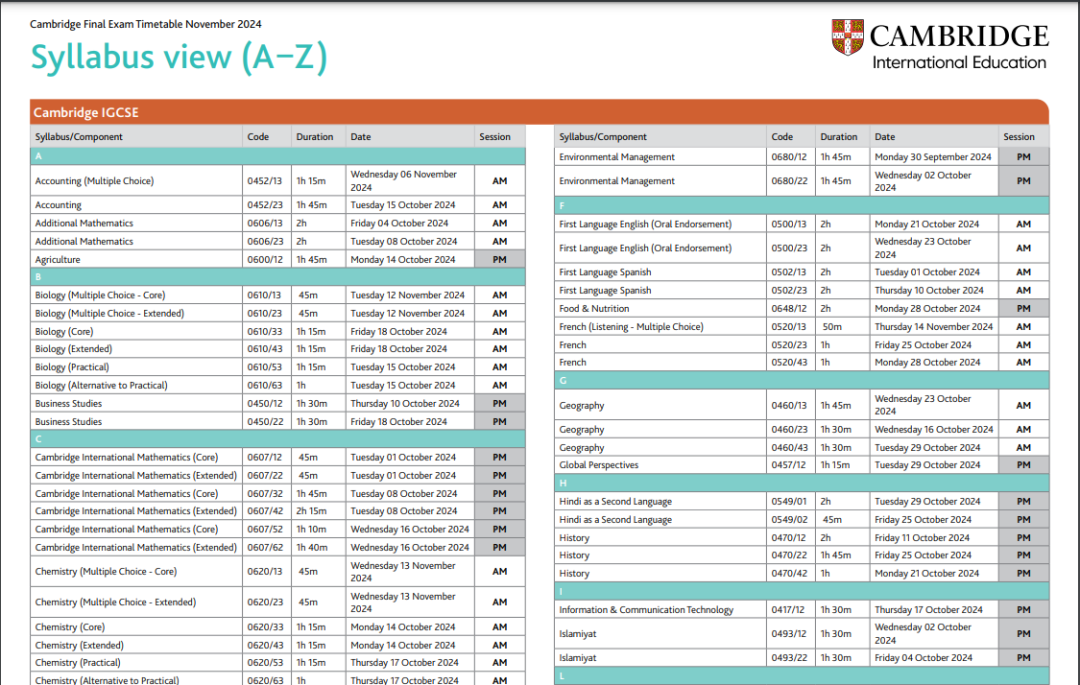1080x685 pixels.
Task: Click the Cambridge International Education logo
Action: pyautogui.click(x=940, y=45)
